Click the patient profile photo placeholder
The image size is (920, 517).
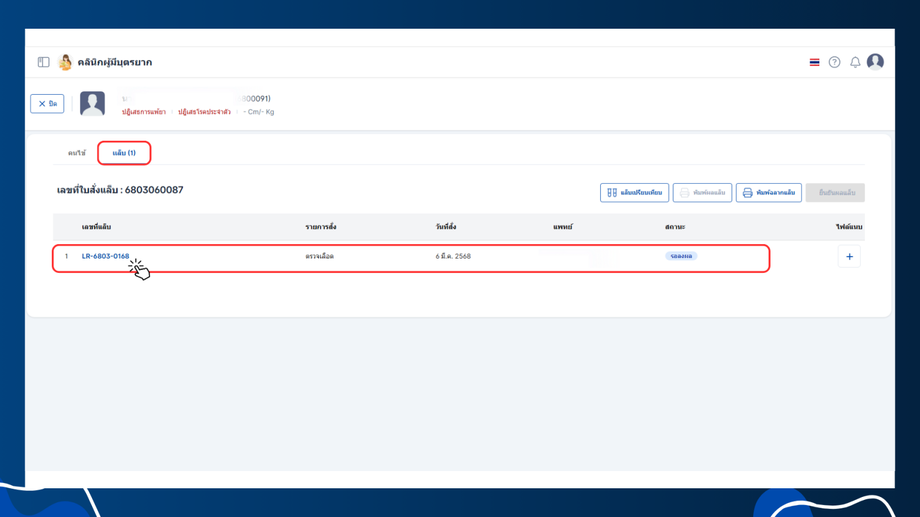(92, 104)
